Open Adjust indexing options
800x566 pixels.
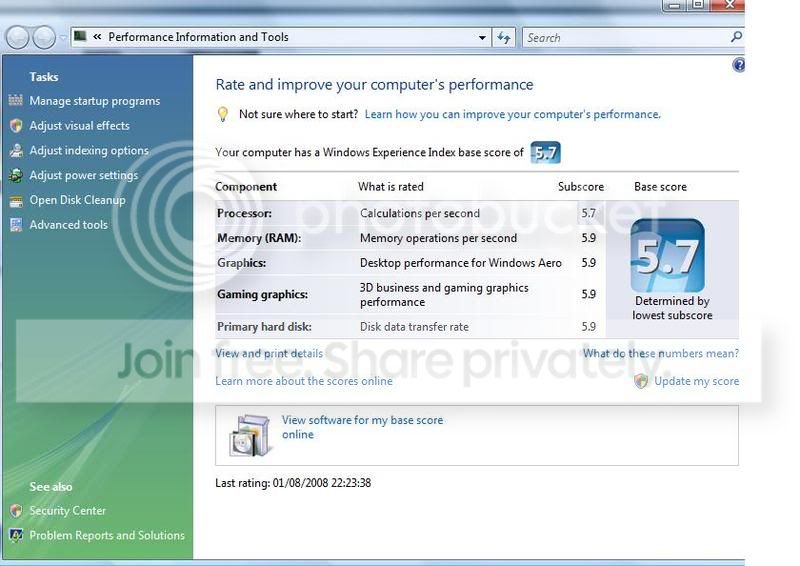pos(89,151)
